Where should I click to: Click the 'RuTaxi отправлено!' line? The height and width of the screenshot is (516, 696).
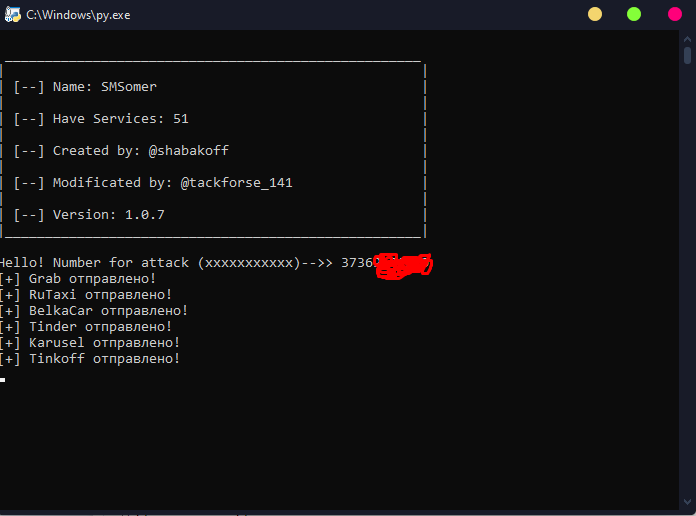click(85, 295)
